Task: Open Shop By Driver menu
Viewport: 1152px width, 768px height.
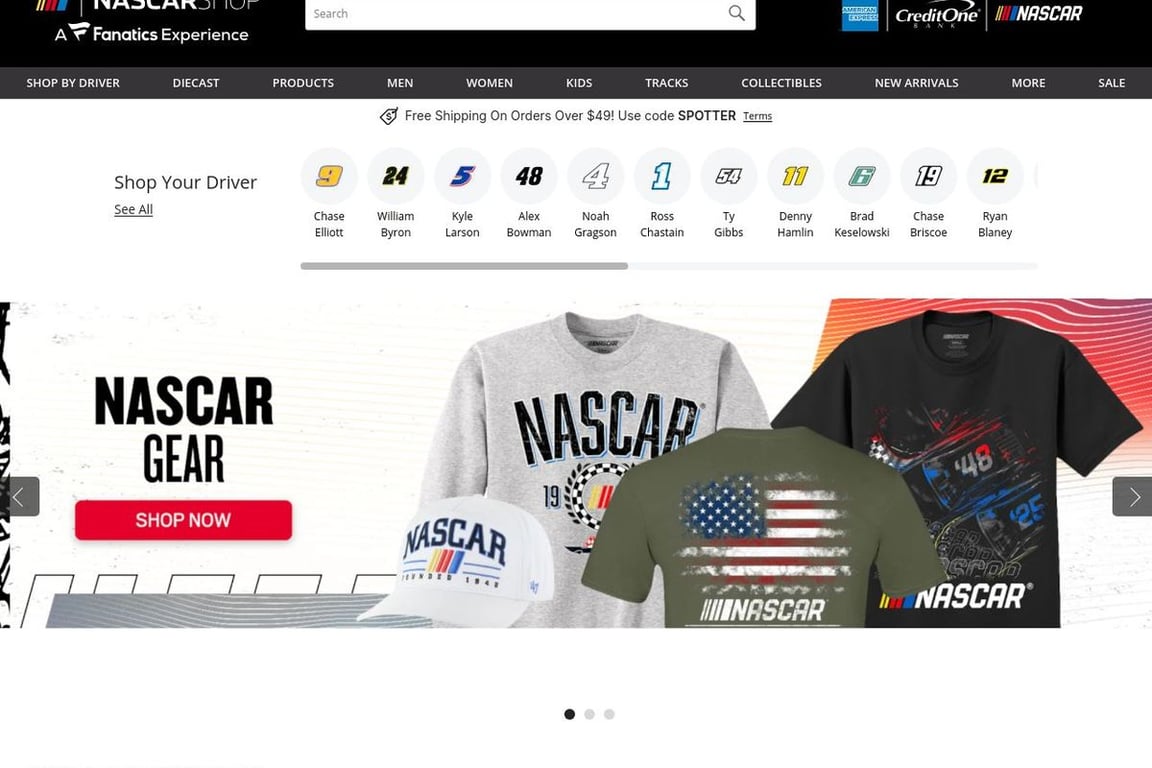Action: (x=73, y=83)
